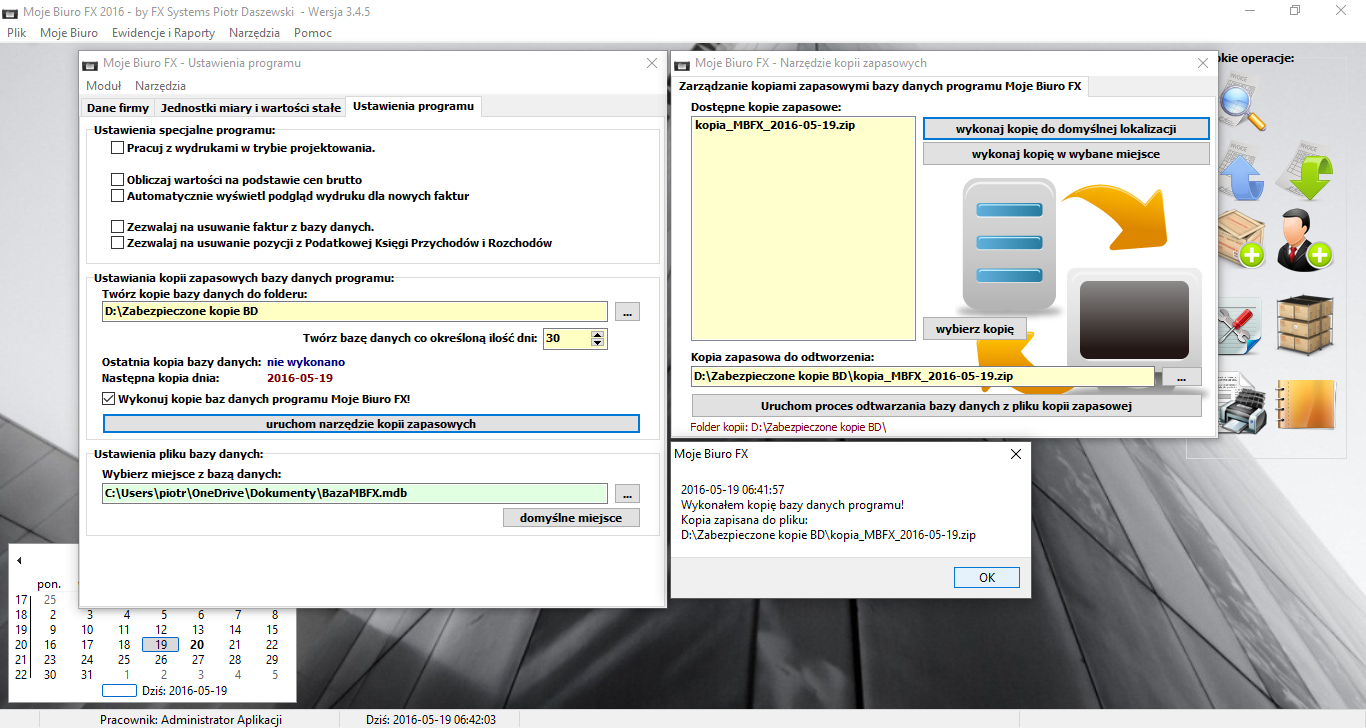The width and height of the screenshot is (1366, 728).
Task: Click the add product crate icon
Action: [x=1240, y=240]
